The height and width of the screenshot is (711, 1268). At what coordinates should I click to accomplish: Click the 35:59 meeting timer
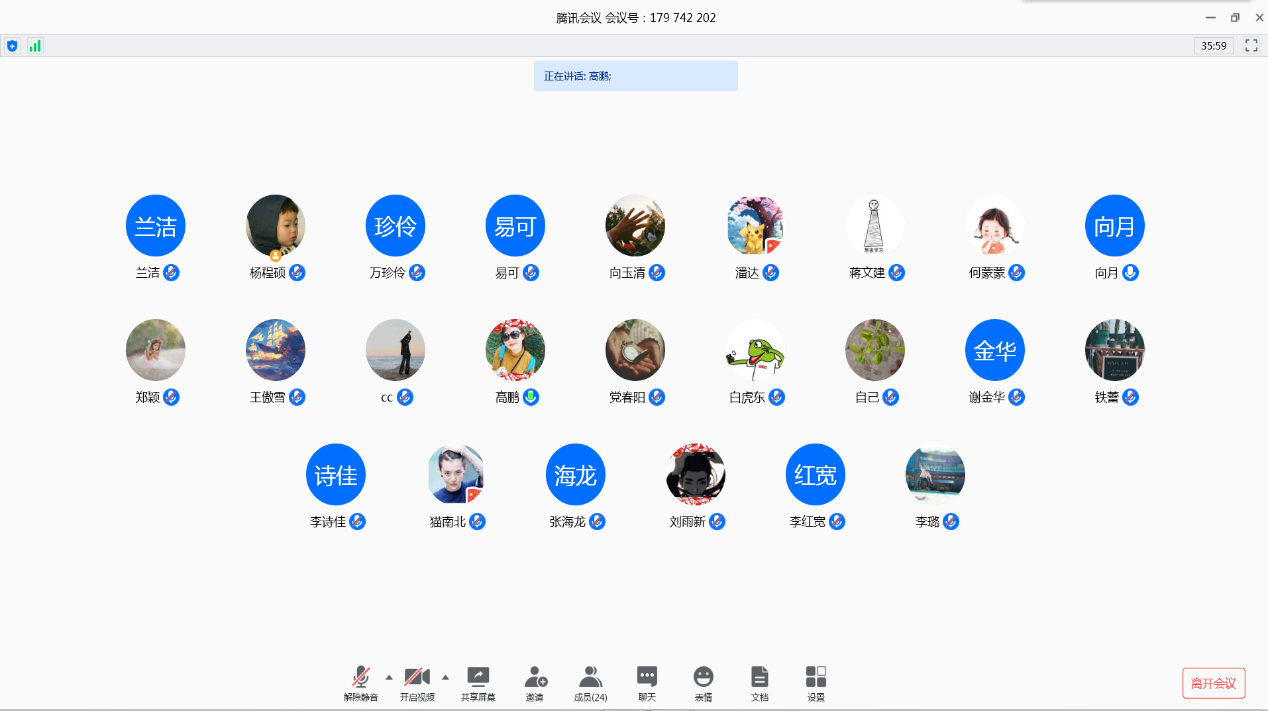[1213, 46]
